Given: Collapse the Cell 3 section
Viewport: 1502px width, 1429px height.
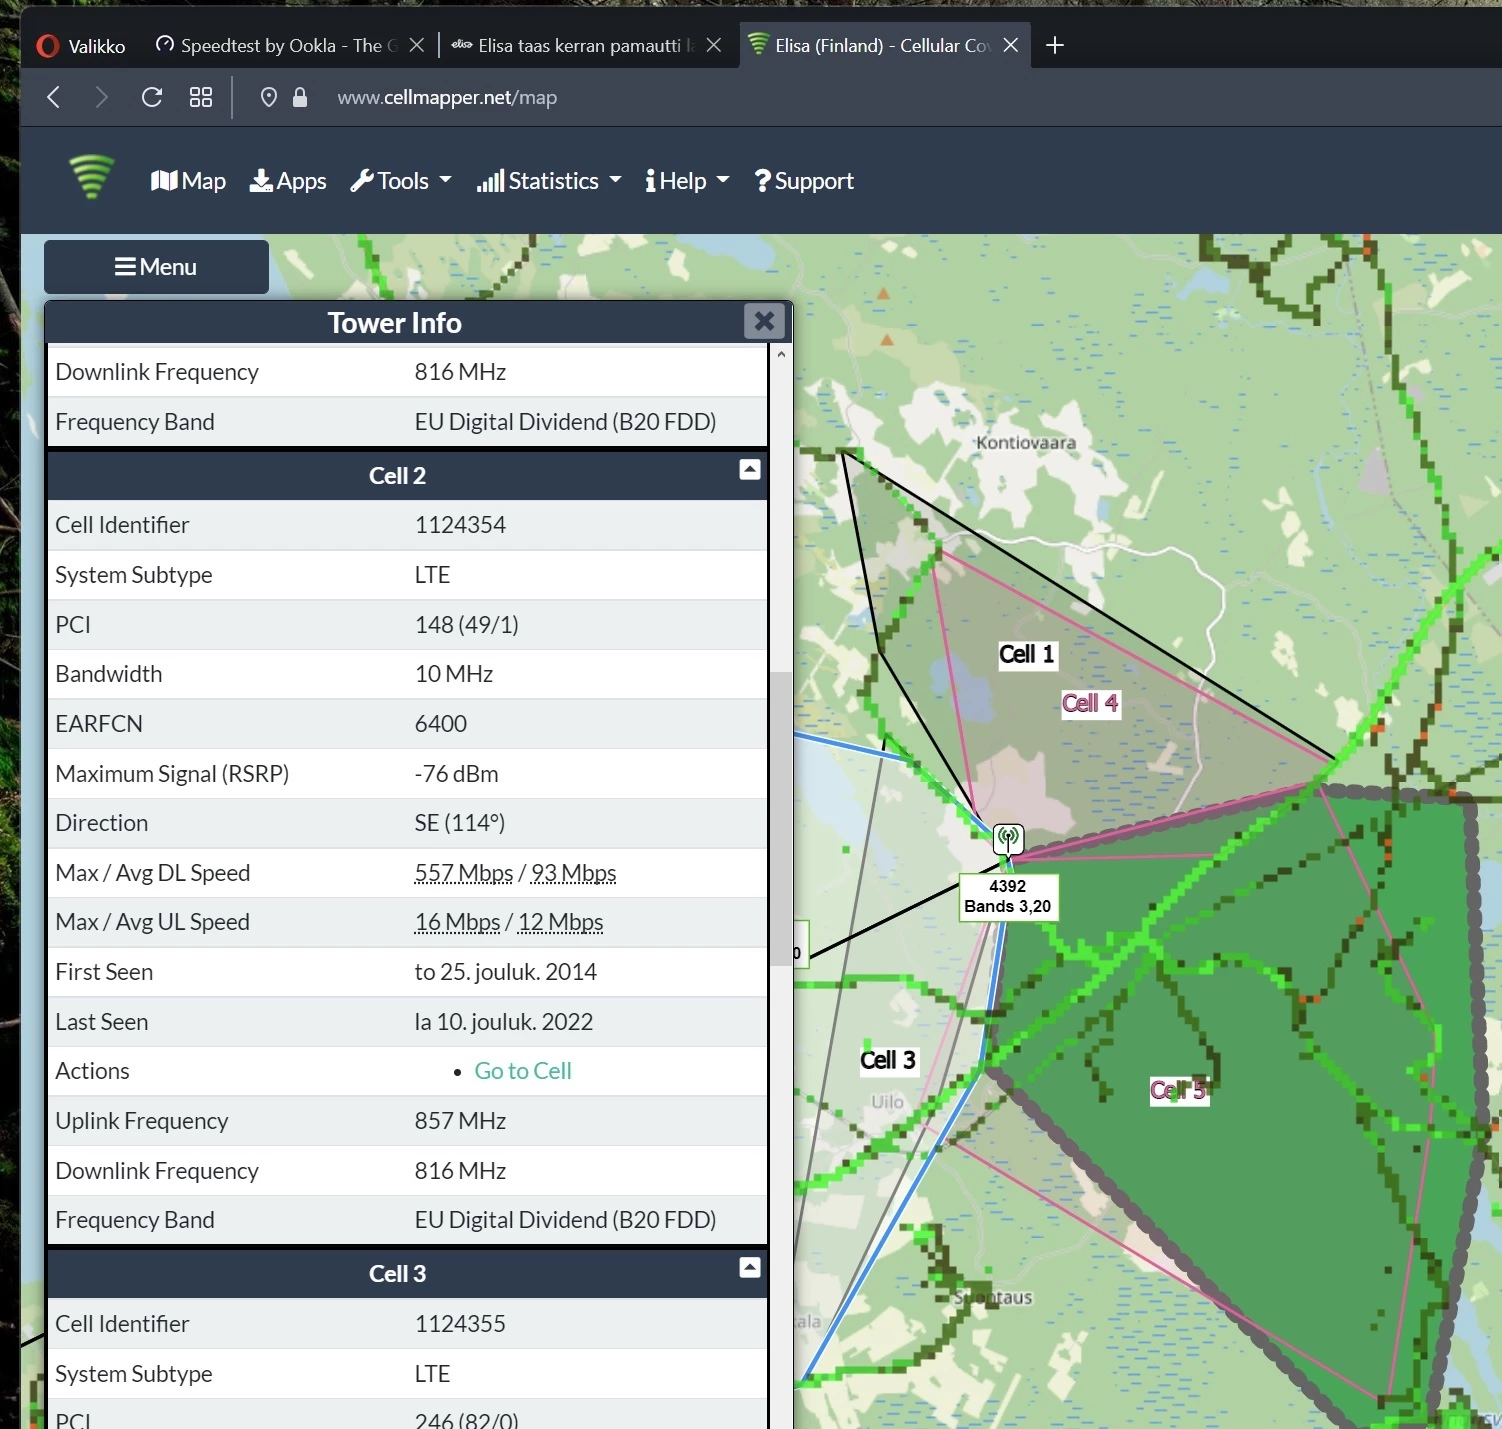Looking at the screenshot, I should click(x=749, y=1268).
